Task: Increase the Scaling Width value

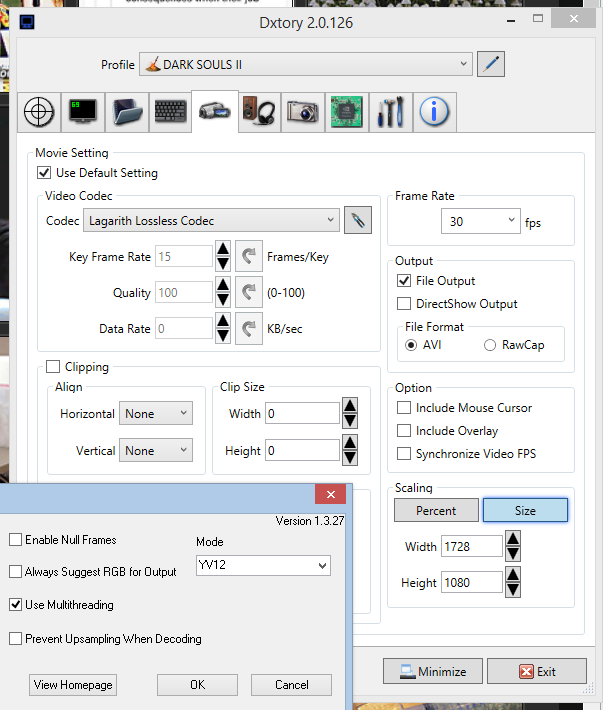Action: (x=512, y=538)
